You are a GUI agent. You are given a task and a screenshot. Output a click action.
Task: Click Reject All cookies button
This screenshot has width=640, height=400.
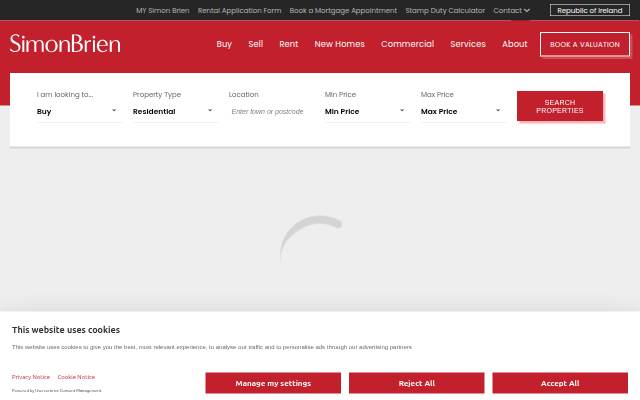pos(416,383)
